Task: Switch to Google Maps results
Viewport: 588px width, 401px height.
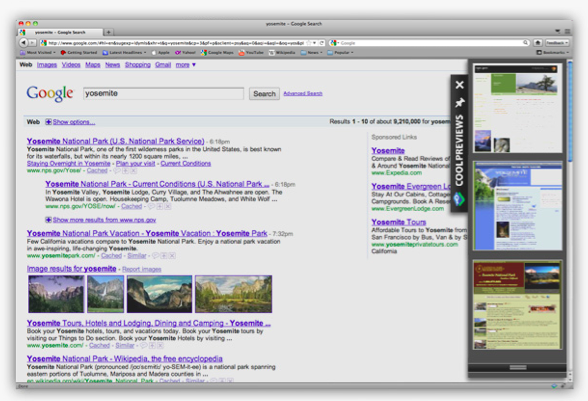Action: pyautogui.click(x=93, y=65)
